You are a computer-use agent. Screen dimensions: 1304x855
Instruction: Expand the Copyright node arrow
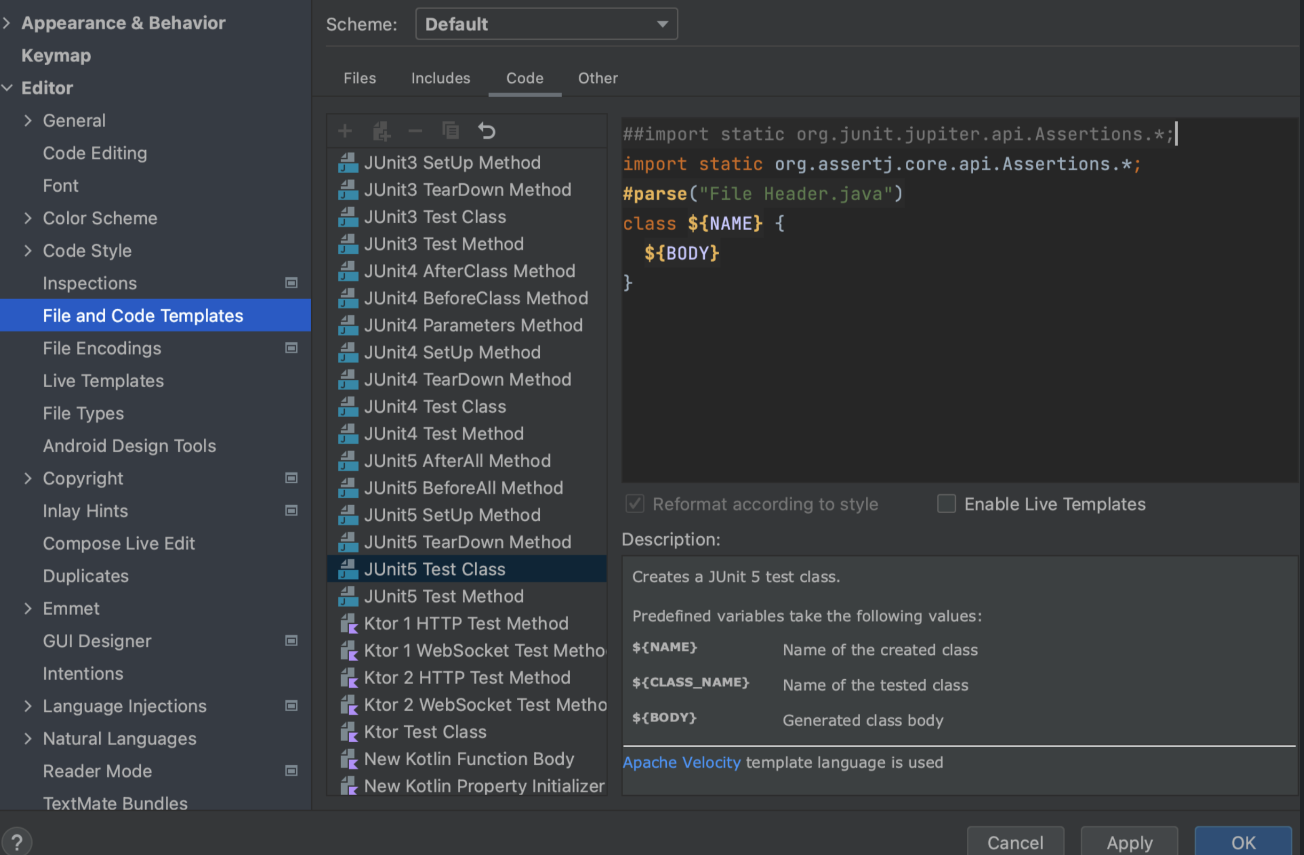(28, 479)
